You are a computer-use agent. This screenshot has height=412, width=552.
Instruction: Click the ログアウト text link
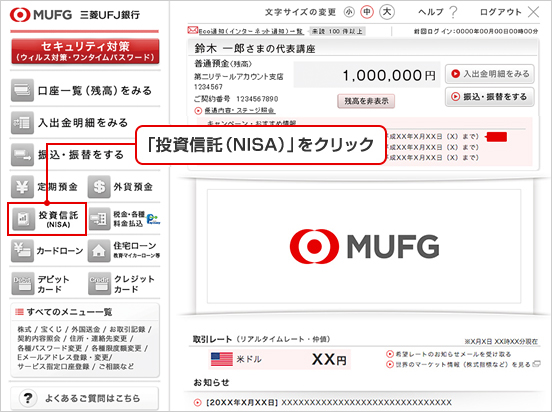[500, 12]
